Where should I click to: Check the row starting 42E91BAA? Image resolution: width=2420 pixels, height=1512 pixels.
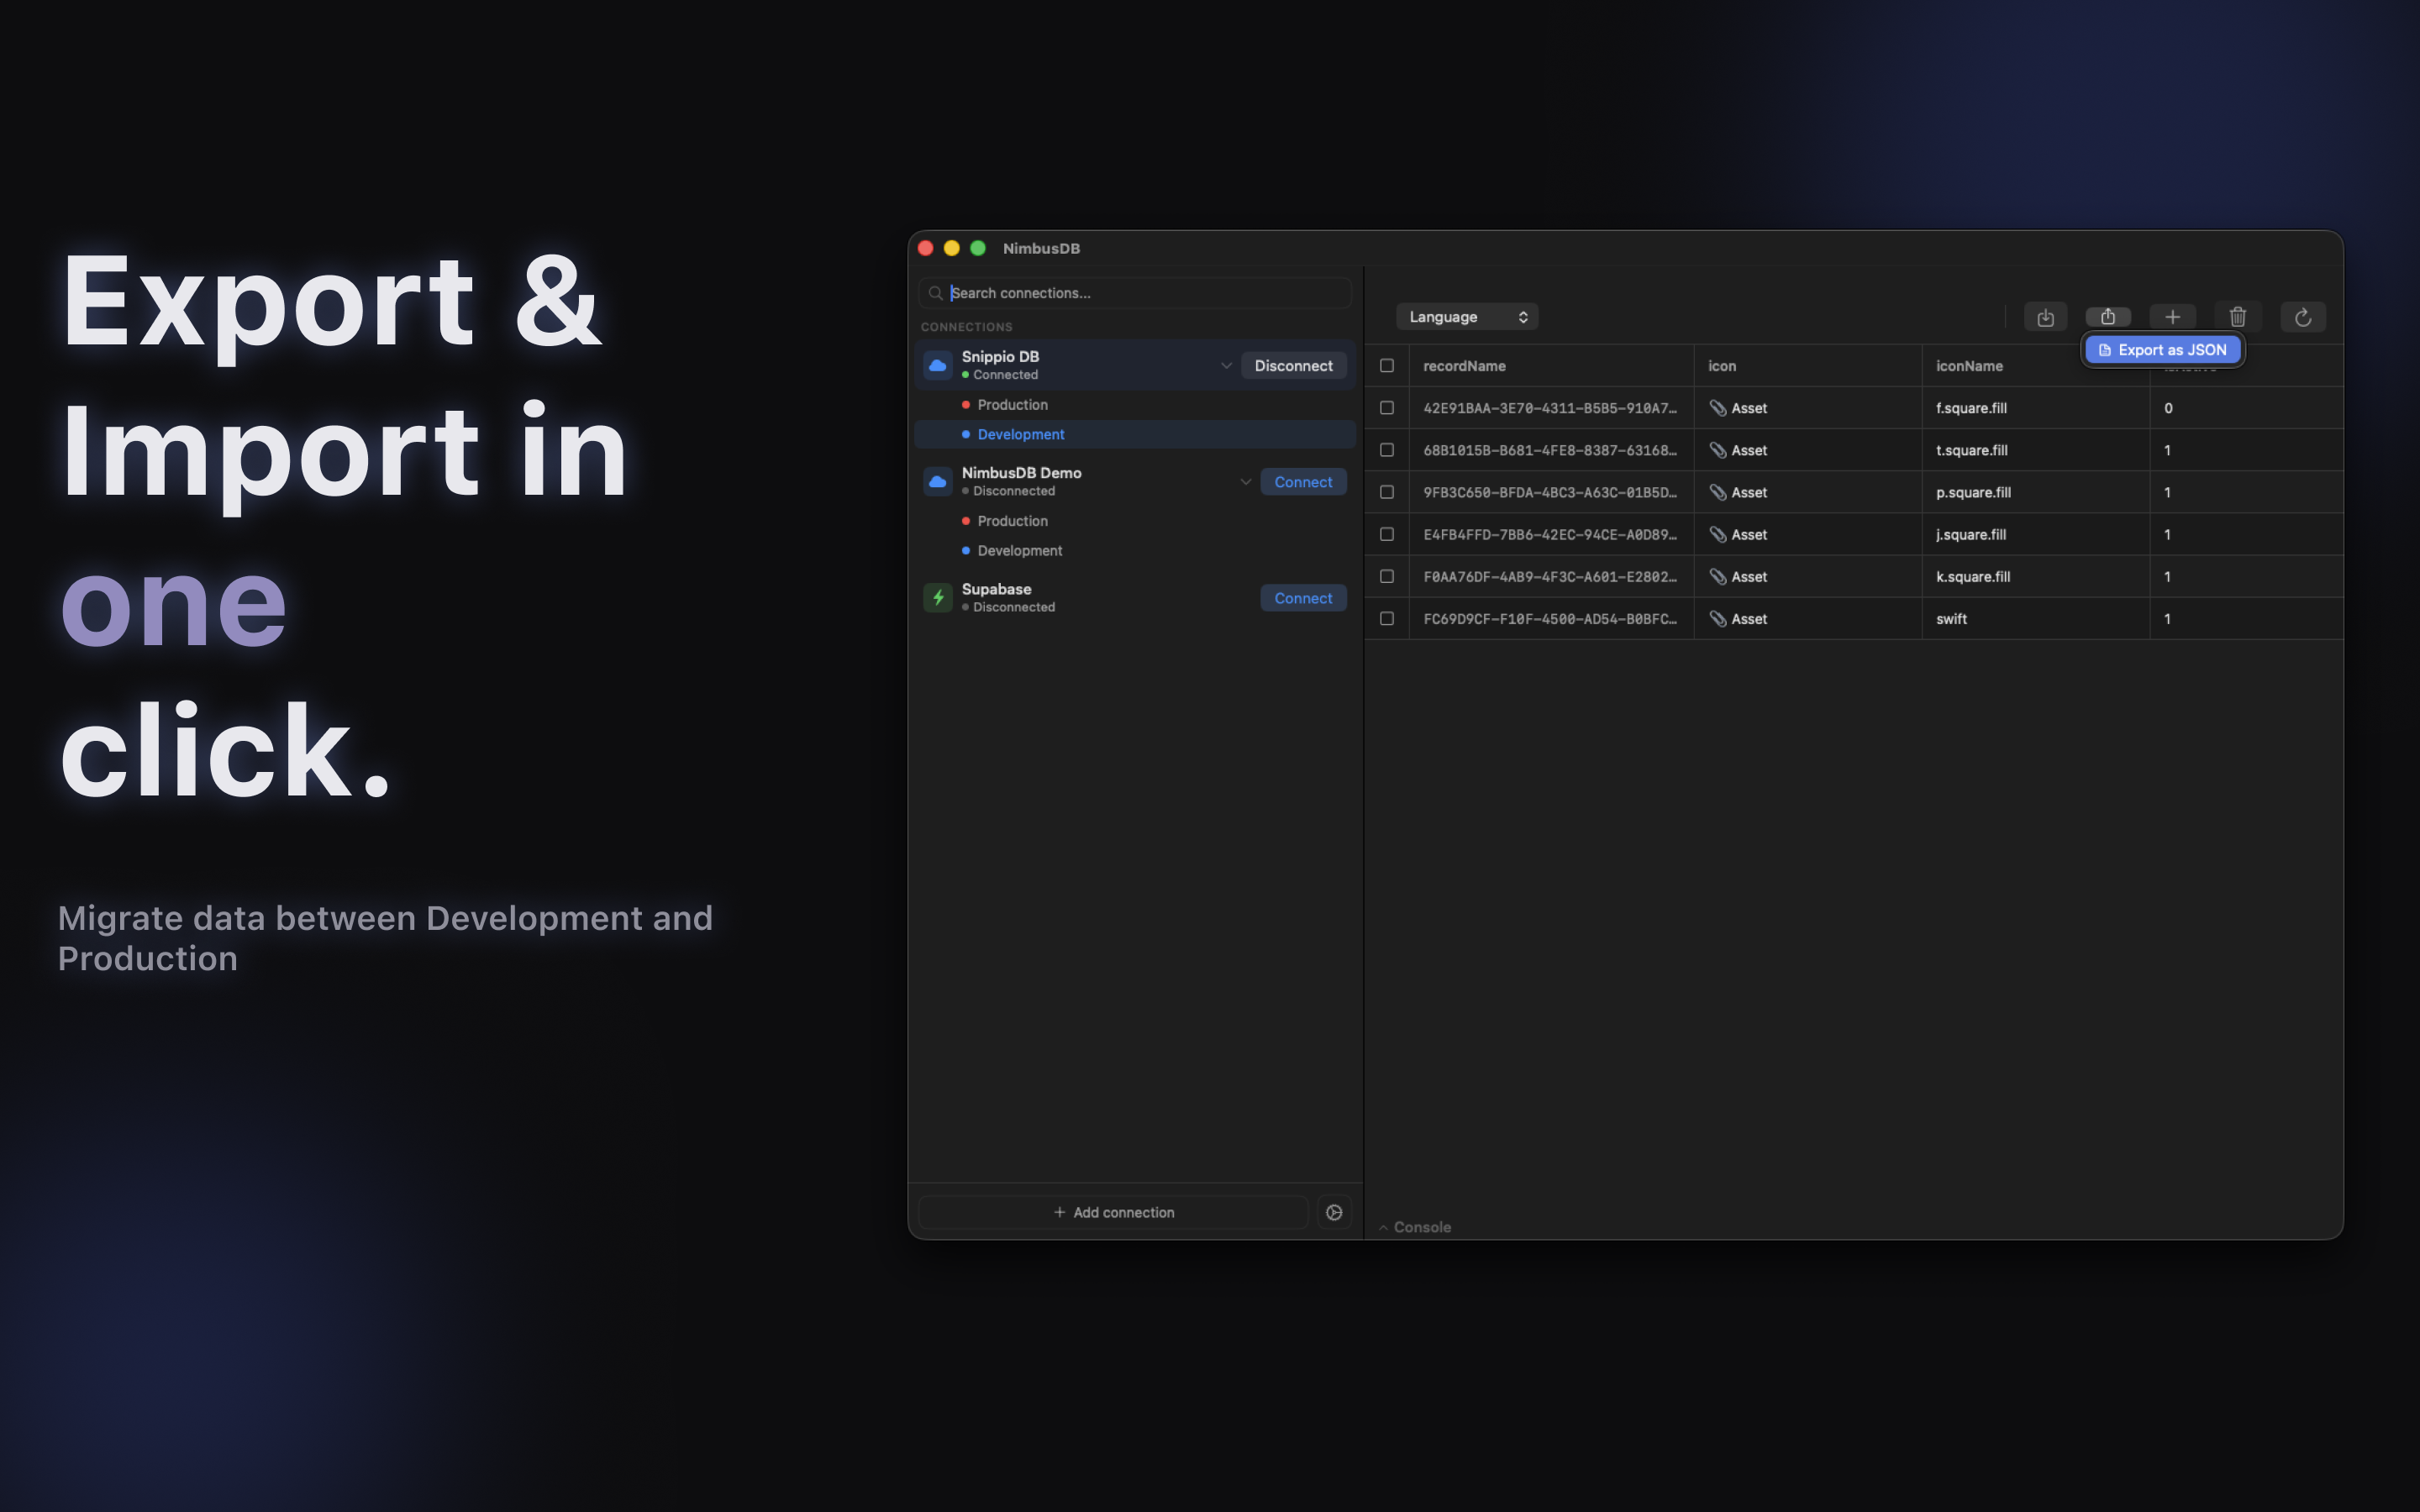(1387, 408)
